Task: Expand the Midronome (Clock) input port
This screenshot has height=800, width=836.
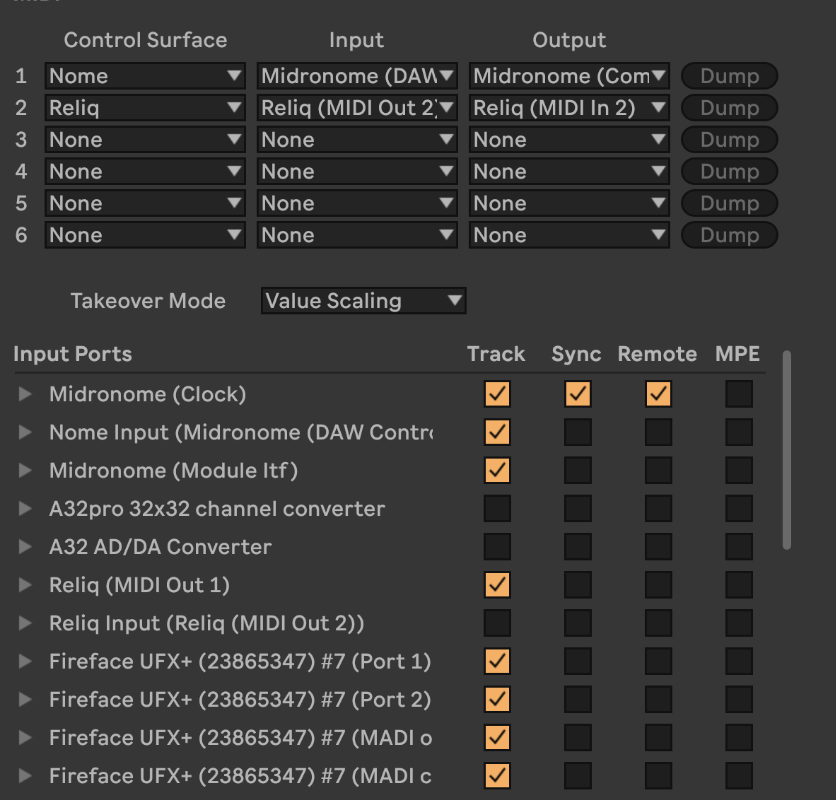Action: pos(26,394)
